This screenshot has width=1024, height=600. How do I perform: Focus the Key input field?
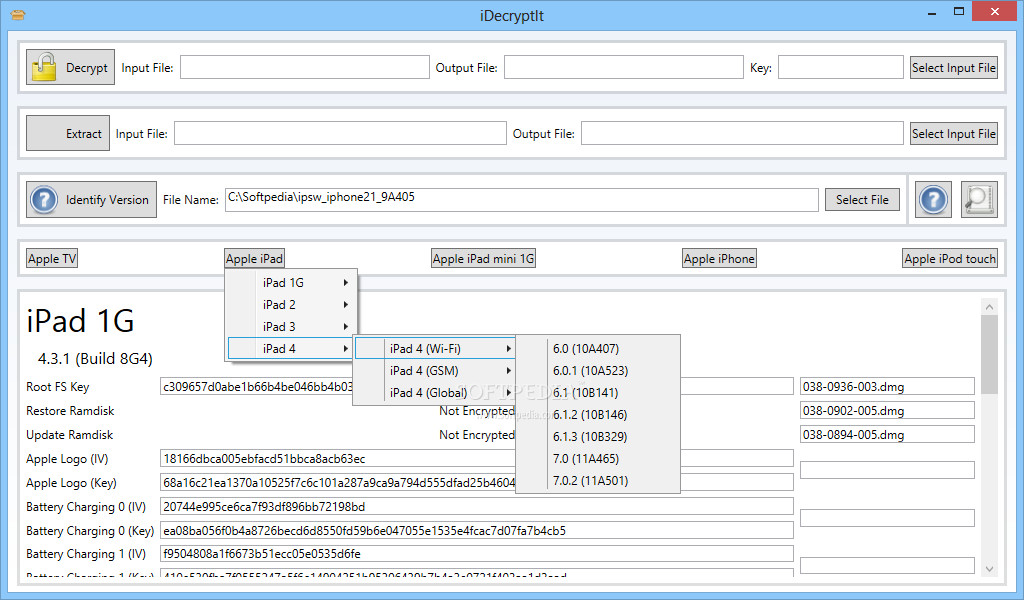(x=840, y=67)
